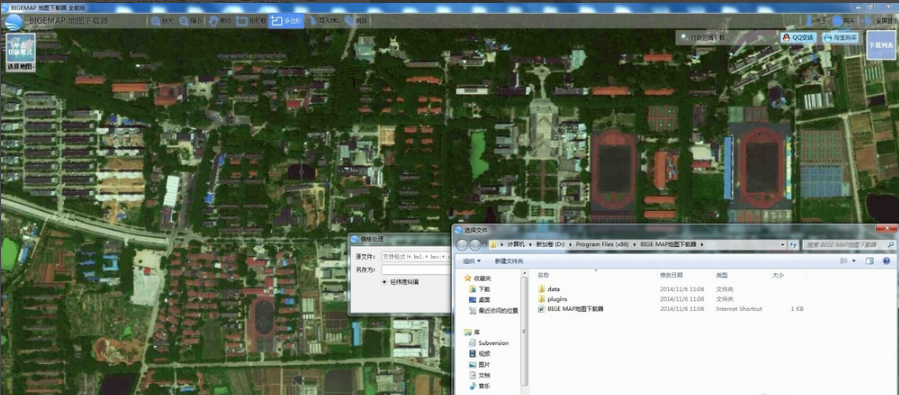Click back arrow in file dialog
Screen dimensions: 899x395
coord(463,245)
